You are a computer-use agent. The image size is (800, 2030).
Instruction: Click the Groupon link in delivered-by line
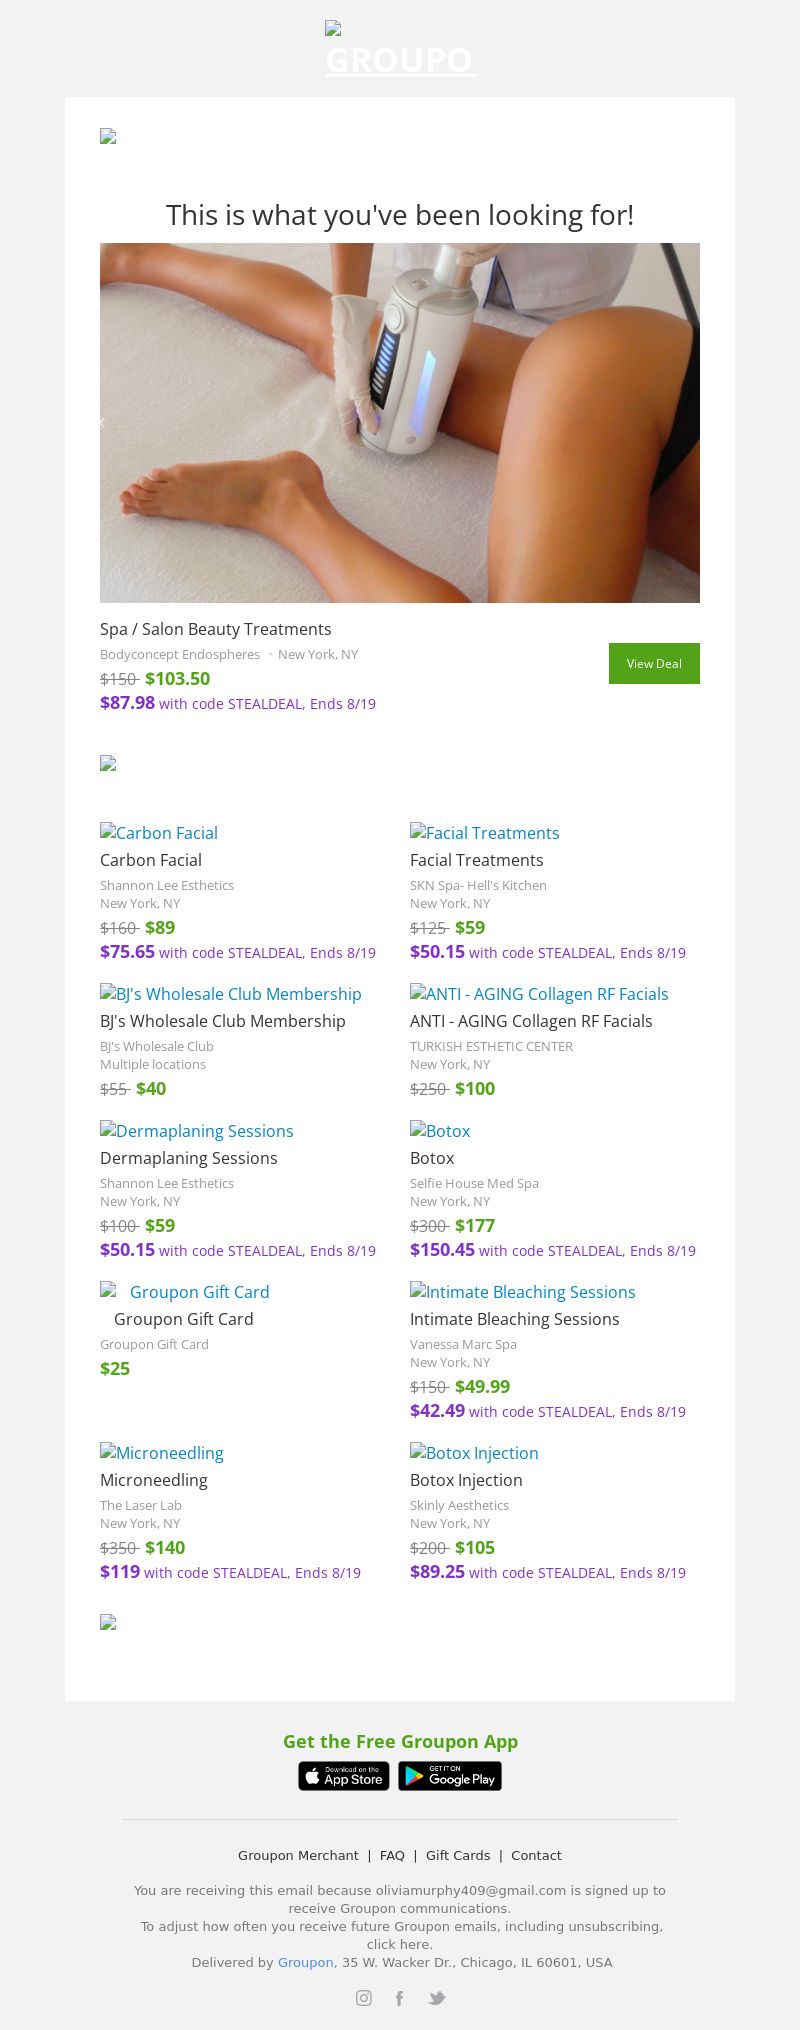(305, 1961)
